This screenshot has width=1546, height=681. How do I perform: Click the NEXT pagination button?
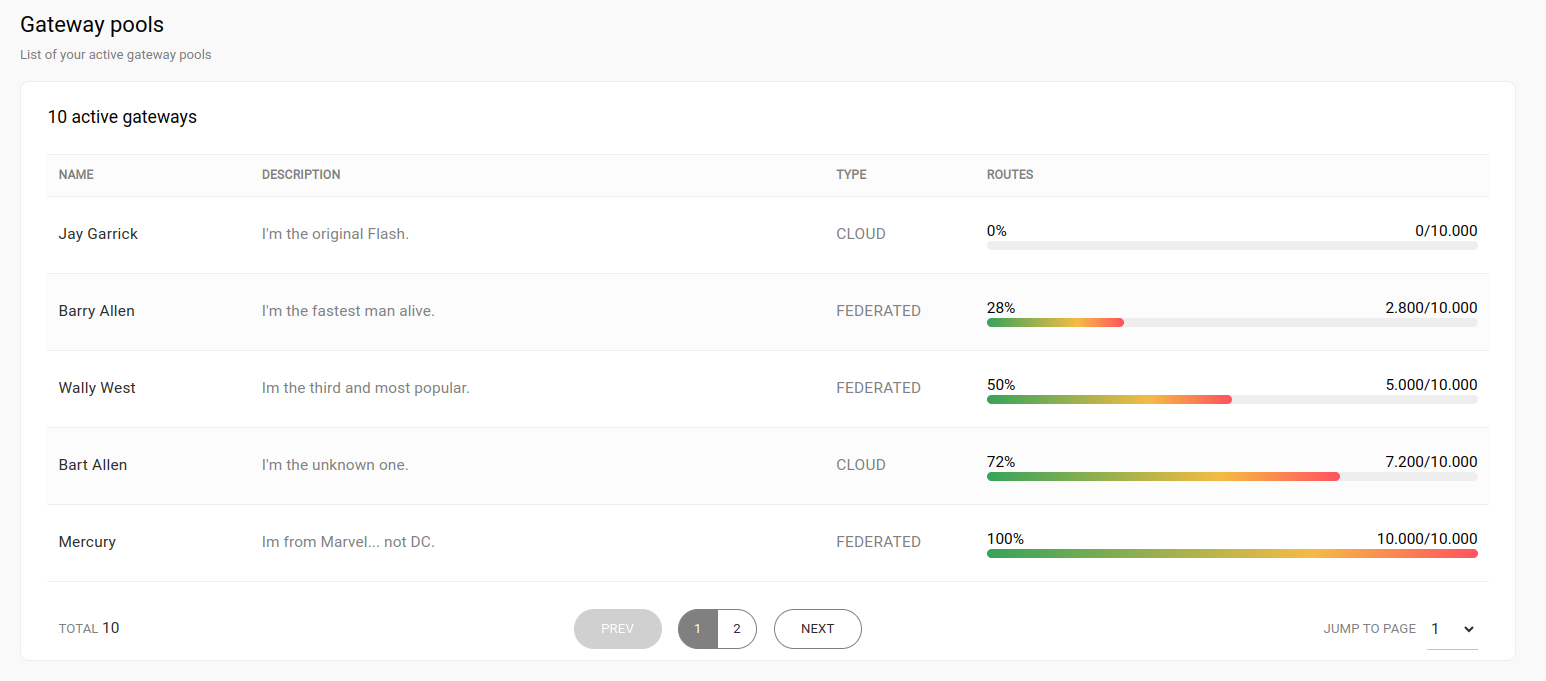coord(817,629)
